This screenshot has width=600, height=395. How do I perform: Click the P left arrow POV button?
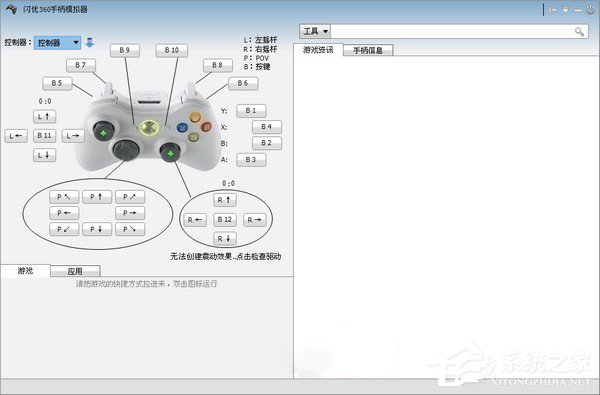pyautogui.click(x=64, y=213)
